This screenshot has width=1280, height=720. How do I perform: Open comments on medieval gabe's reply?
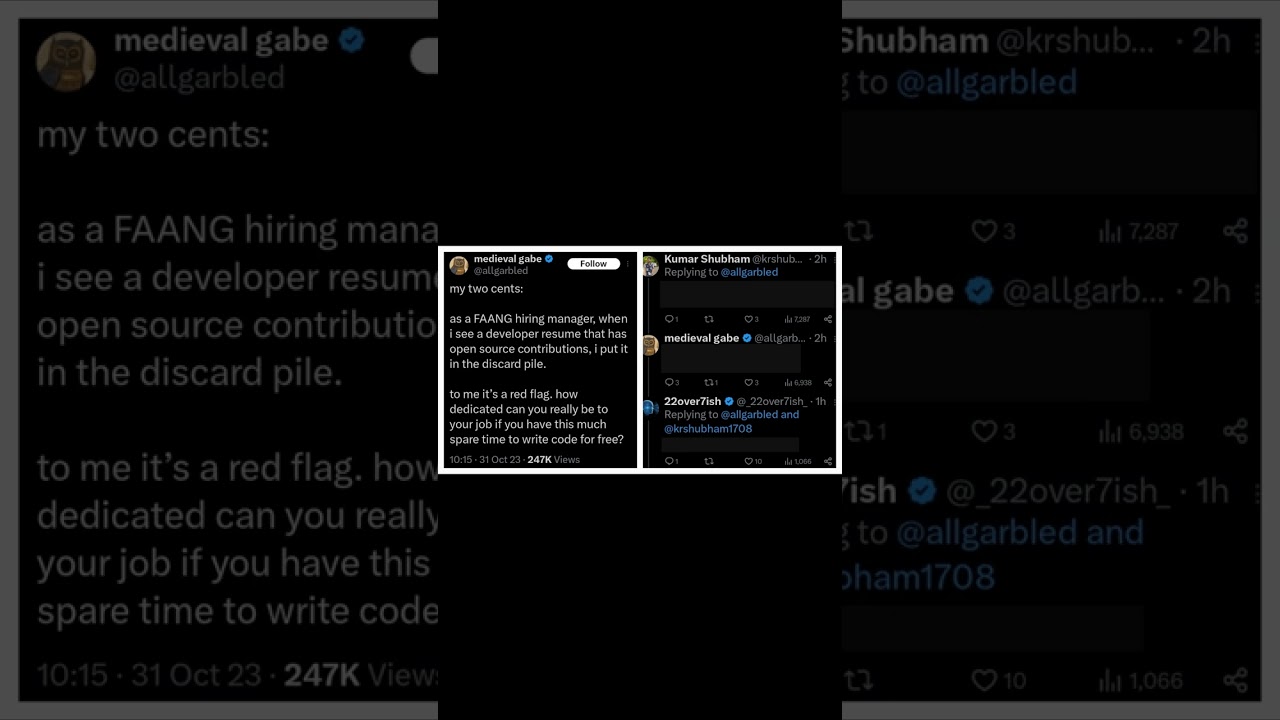tap(671, 382)
